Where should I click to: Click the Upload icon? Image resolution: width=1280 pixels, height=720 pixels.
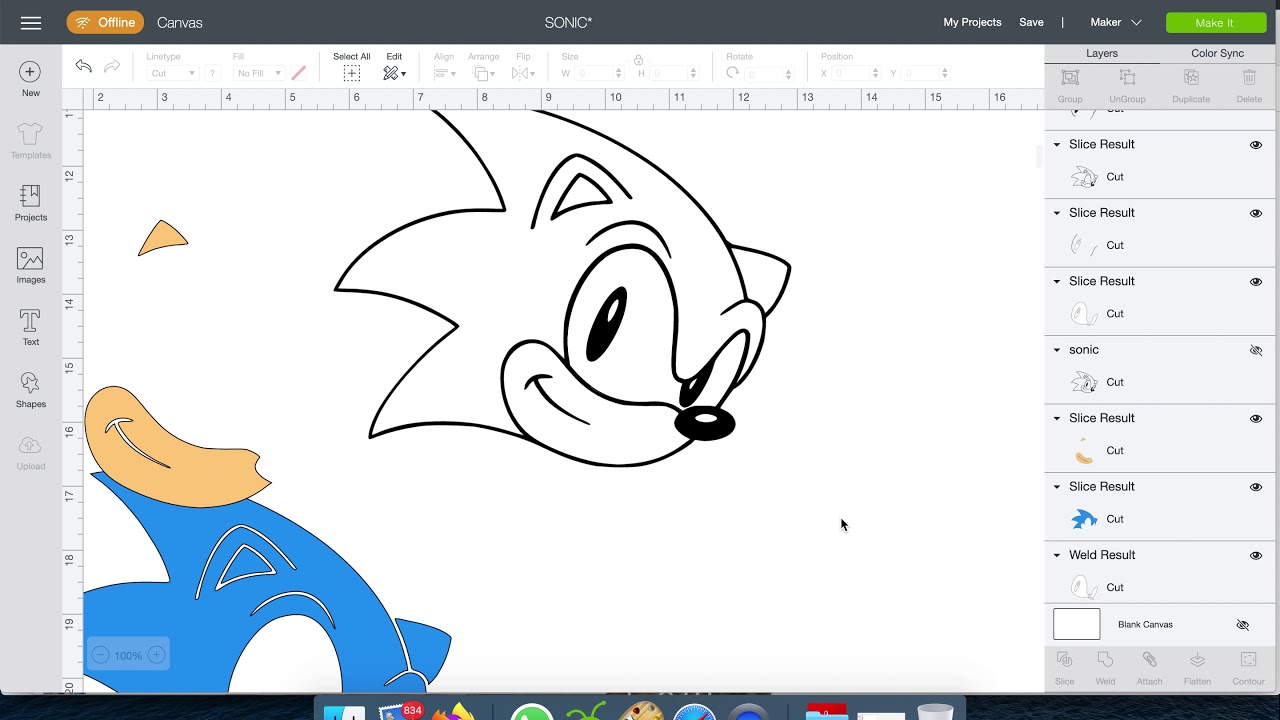click(x=30, y=446)
